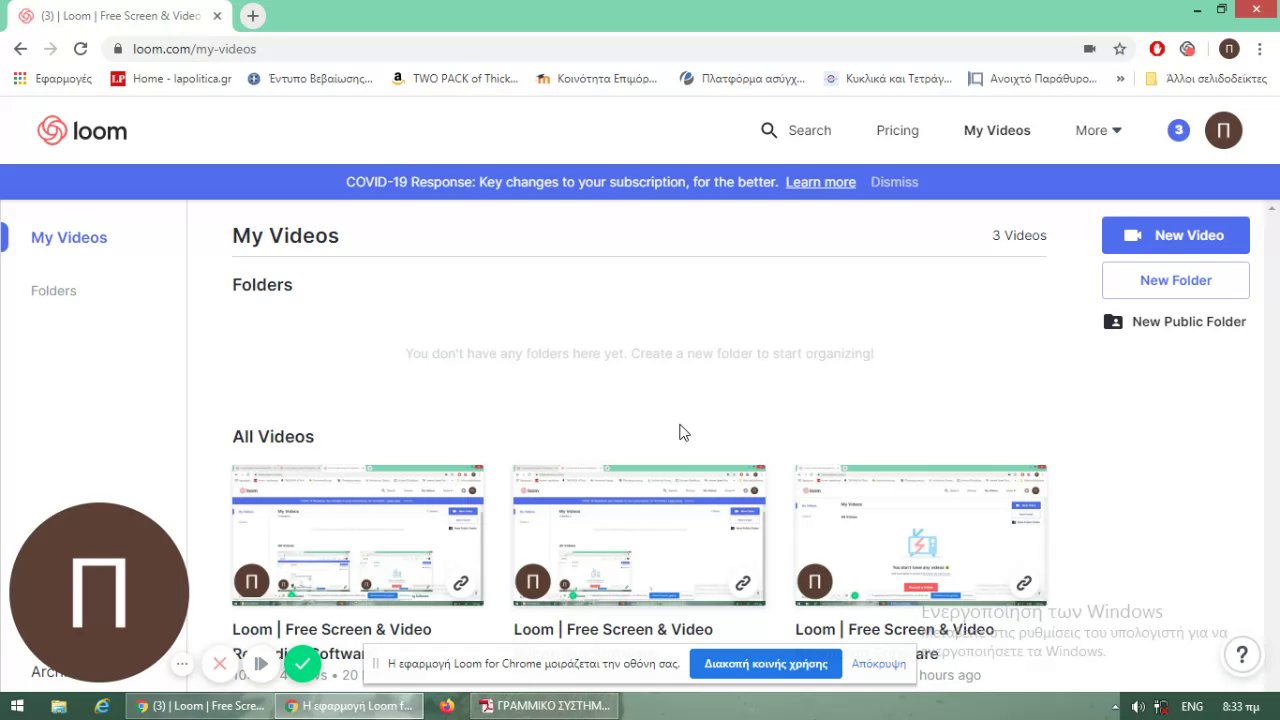Open File Explorer from the taskbar
This screenshot has width=1280, height=720.
(60, 705)
